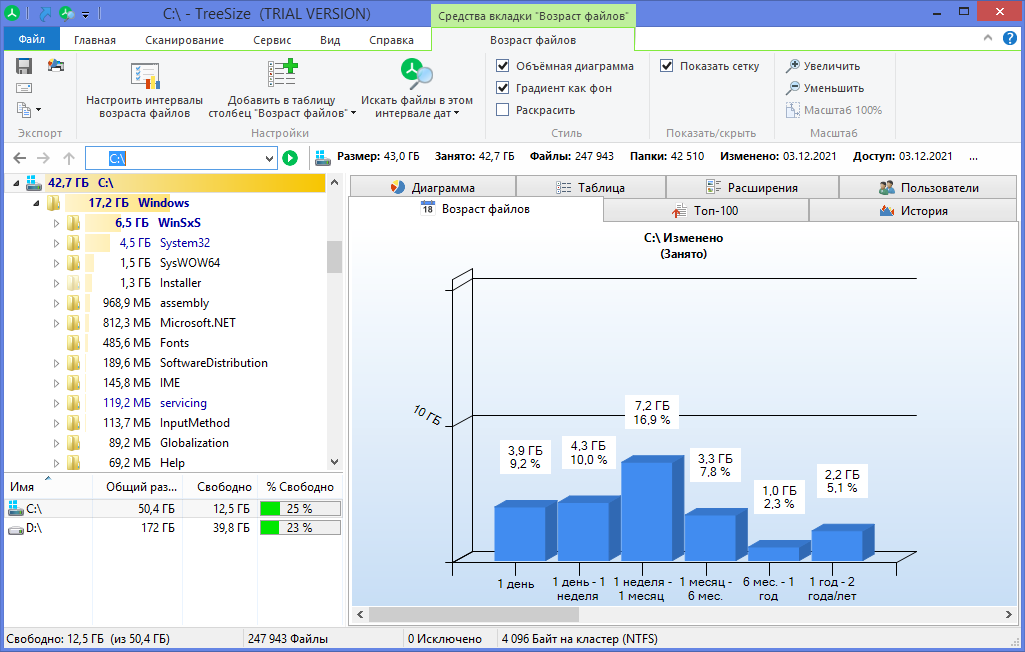Expand the Installer folder
The width and height of the screenshot is (1025, 652).
point(56,283)
